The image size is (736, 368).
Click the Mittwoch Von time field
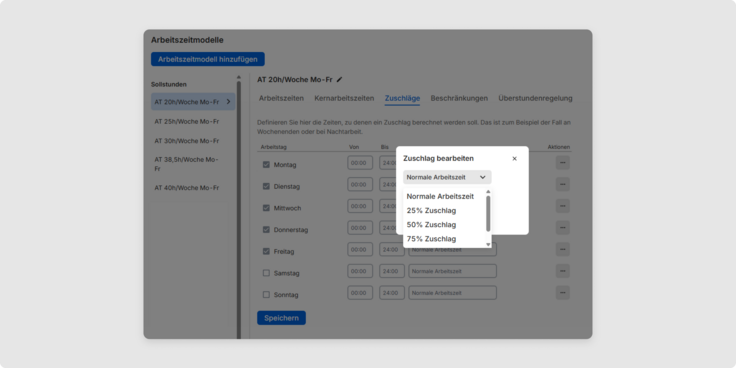coord(360,206)
